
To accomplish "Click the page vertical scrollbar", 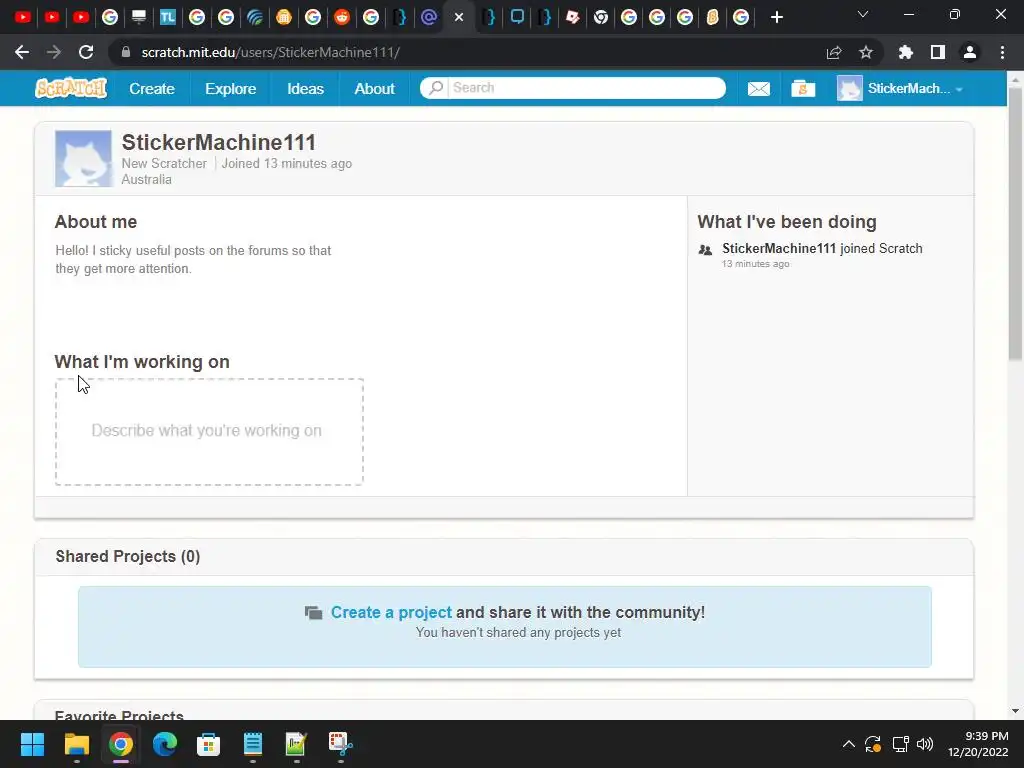I will [1015, 223].
